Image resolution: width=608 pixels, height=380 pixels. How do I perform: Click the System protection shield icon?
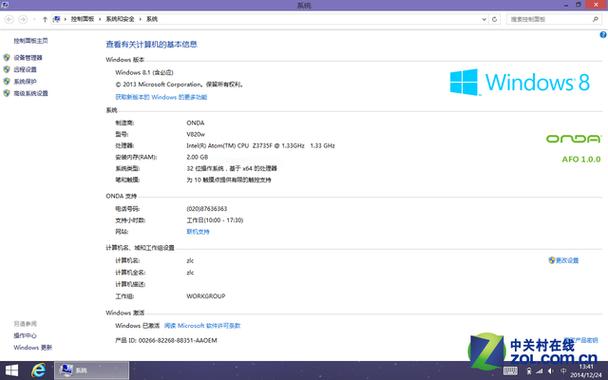7,81
